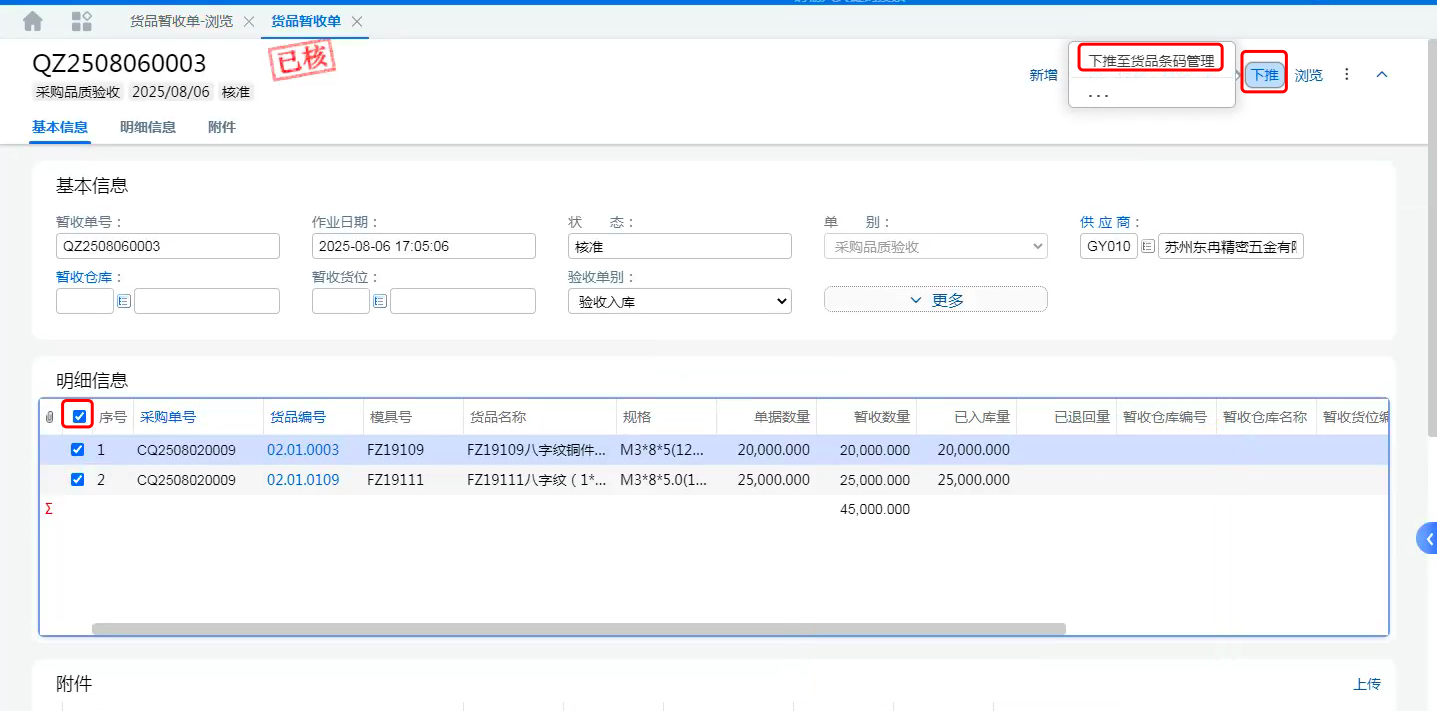The image size is (1437, 711).
Task: Click lookup icon next to supplier code GY010
Action: (1148, 246)
